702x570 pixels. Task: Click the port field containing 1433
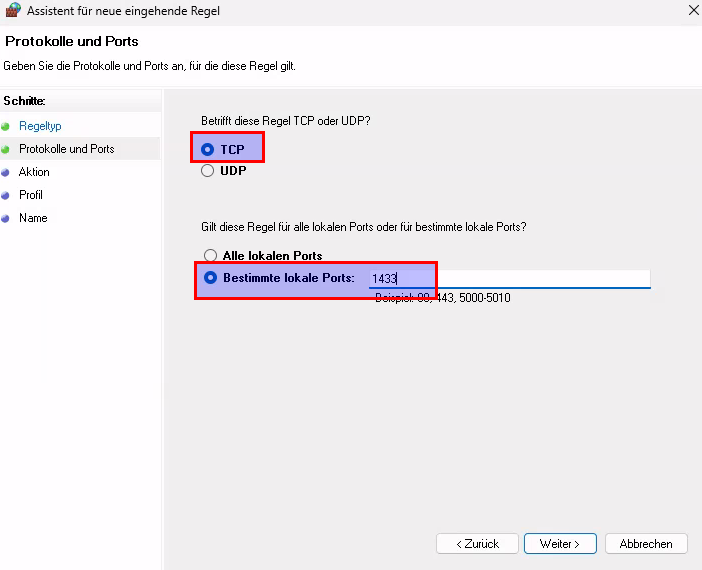pyautogui.click(x=510, y=279)
